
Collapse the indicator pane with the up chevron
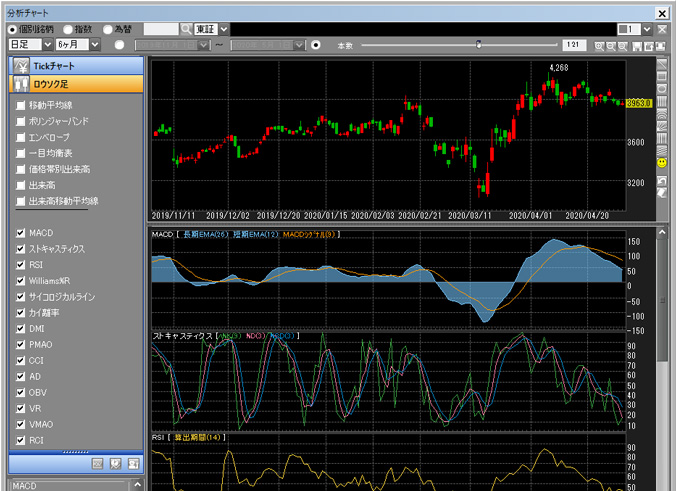click(x=662, y=233)
